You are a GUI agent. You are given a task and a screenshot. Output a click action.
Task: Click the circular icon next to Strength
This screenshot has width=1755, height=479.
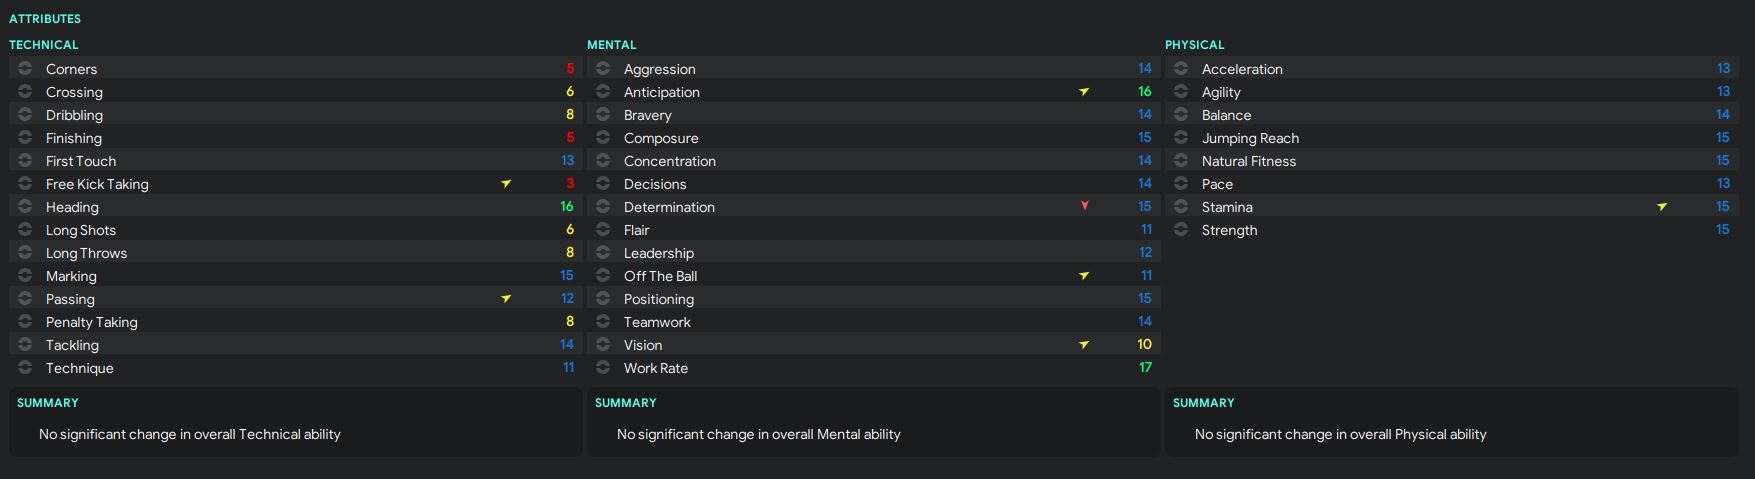[1181, 230]
